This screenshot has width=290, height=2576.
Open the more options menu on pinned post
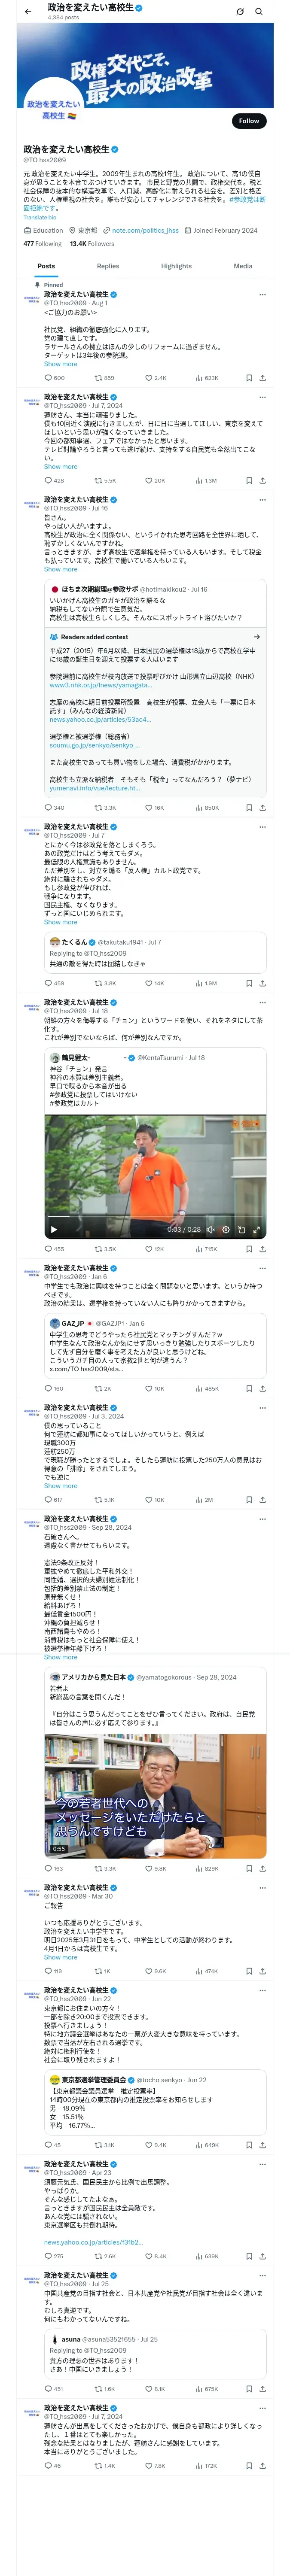(262, 295)
